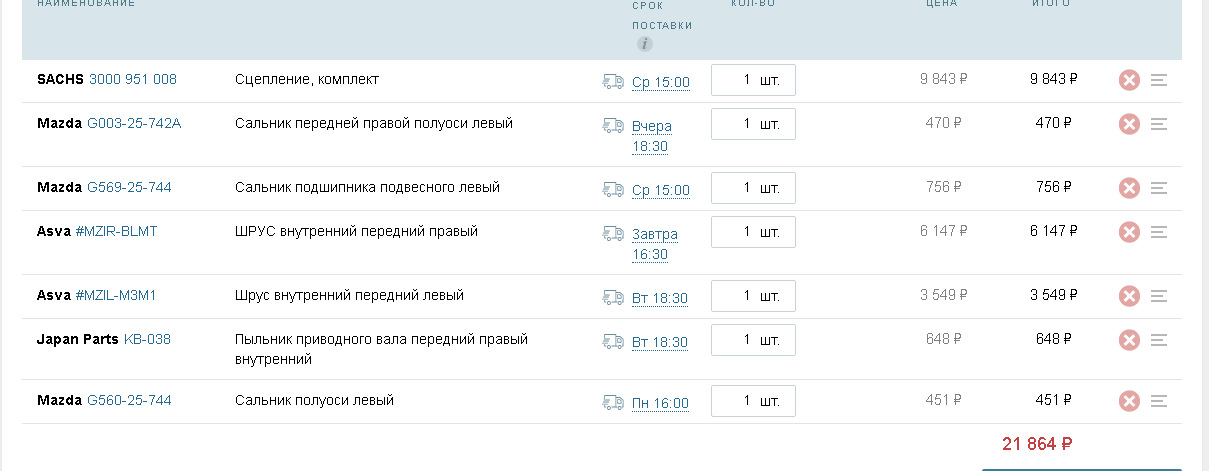
Task: Open the menu icon for Mazda G560-25-744
Action: click(1159, 401)
